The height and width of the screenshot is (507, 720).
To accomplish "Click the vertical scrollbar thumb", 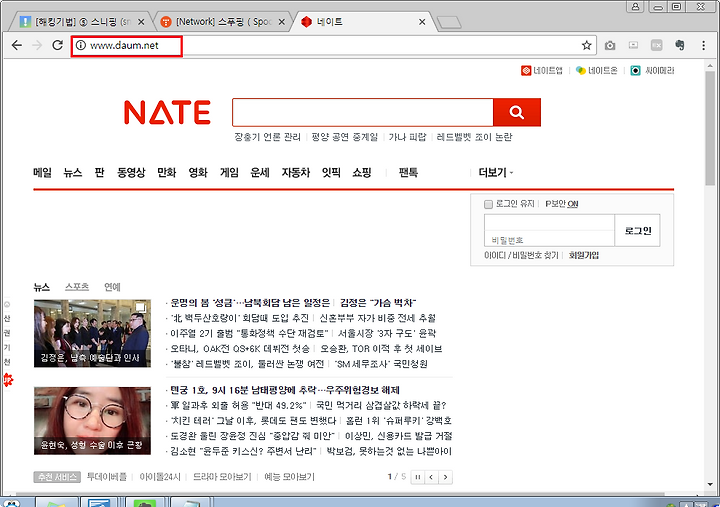I will pos(710,128).
